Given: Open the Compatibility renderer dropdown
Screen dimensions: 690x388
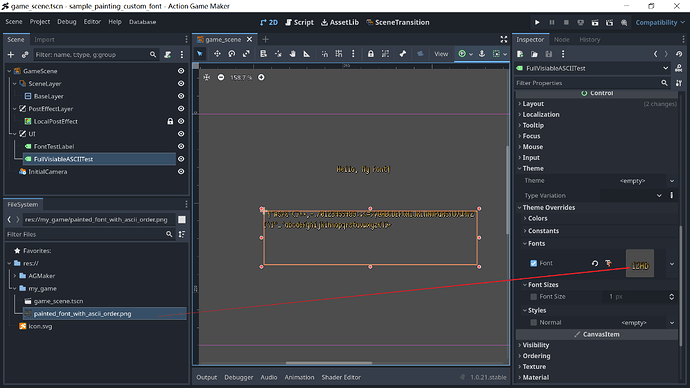Looking at the screenshot, I should (660, 22).
